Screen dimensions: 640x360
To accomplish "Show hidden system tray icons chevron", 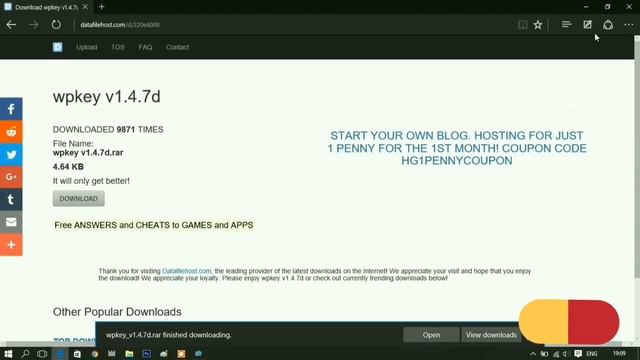I will point(533,354).
